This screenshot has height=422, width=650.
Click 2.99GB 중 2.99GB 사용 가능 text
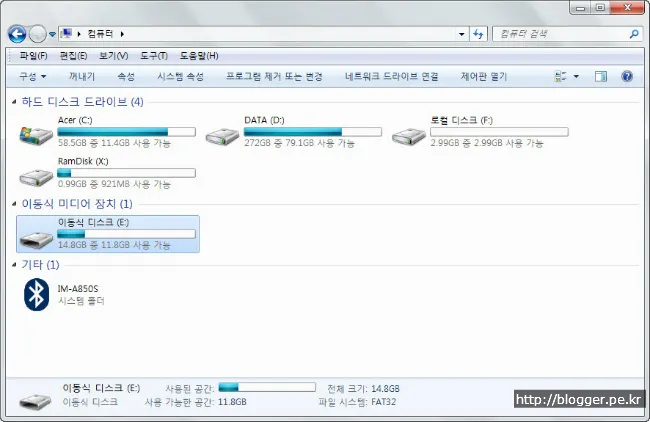(x=487, y=143)
